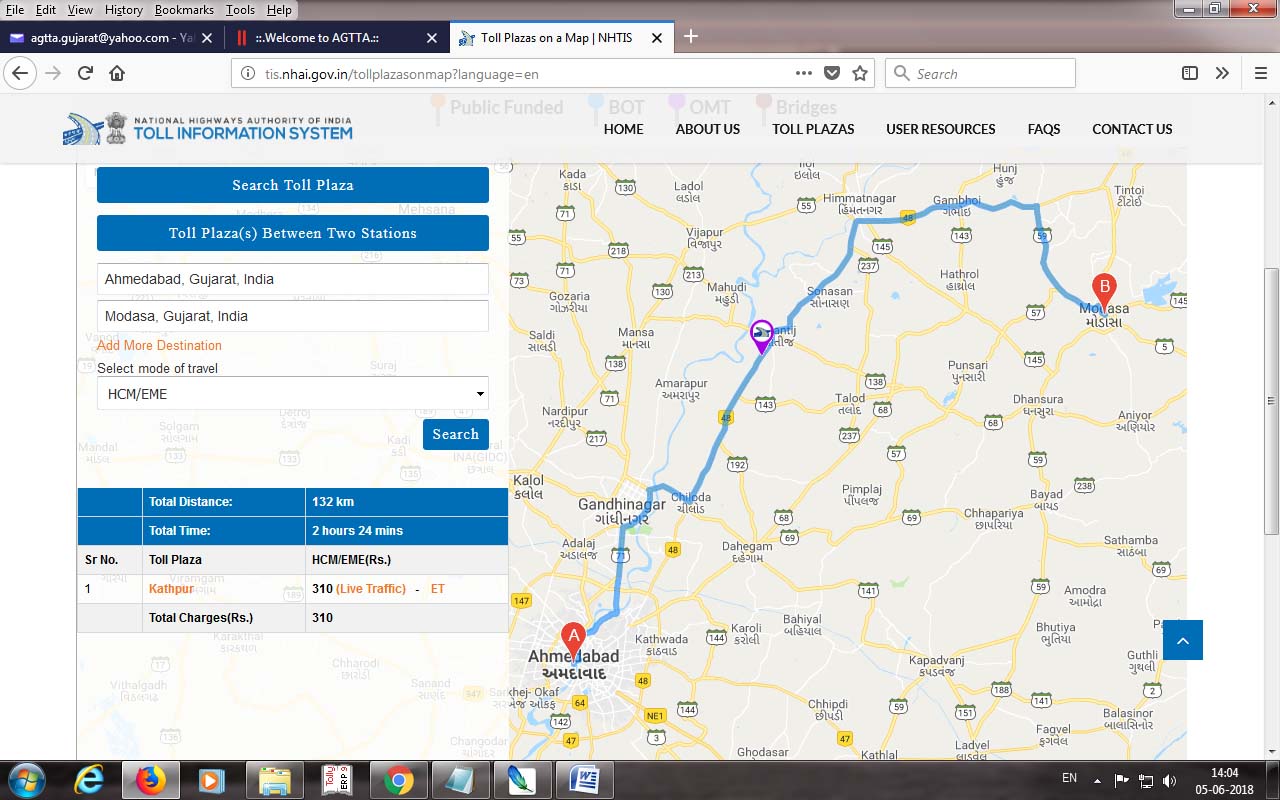Click the blue scroll-to-top arrow button

point(1182,640)
